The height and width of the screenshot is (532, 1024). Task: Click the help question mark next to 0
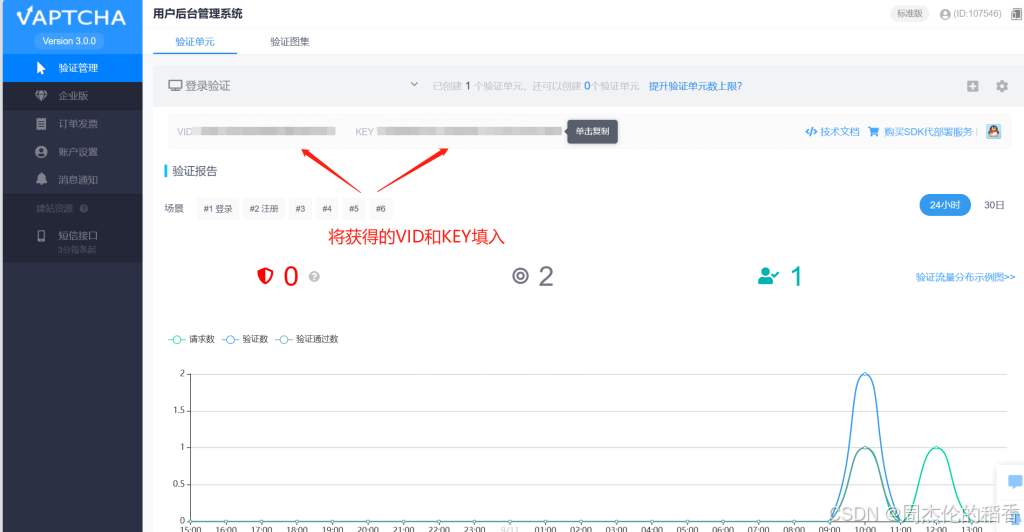pos(314,277)
